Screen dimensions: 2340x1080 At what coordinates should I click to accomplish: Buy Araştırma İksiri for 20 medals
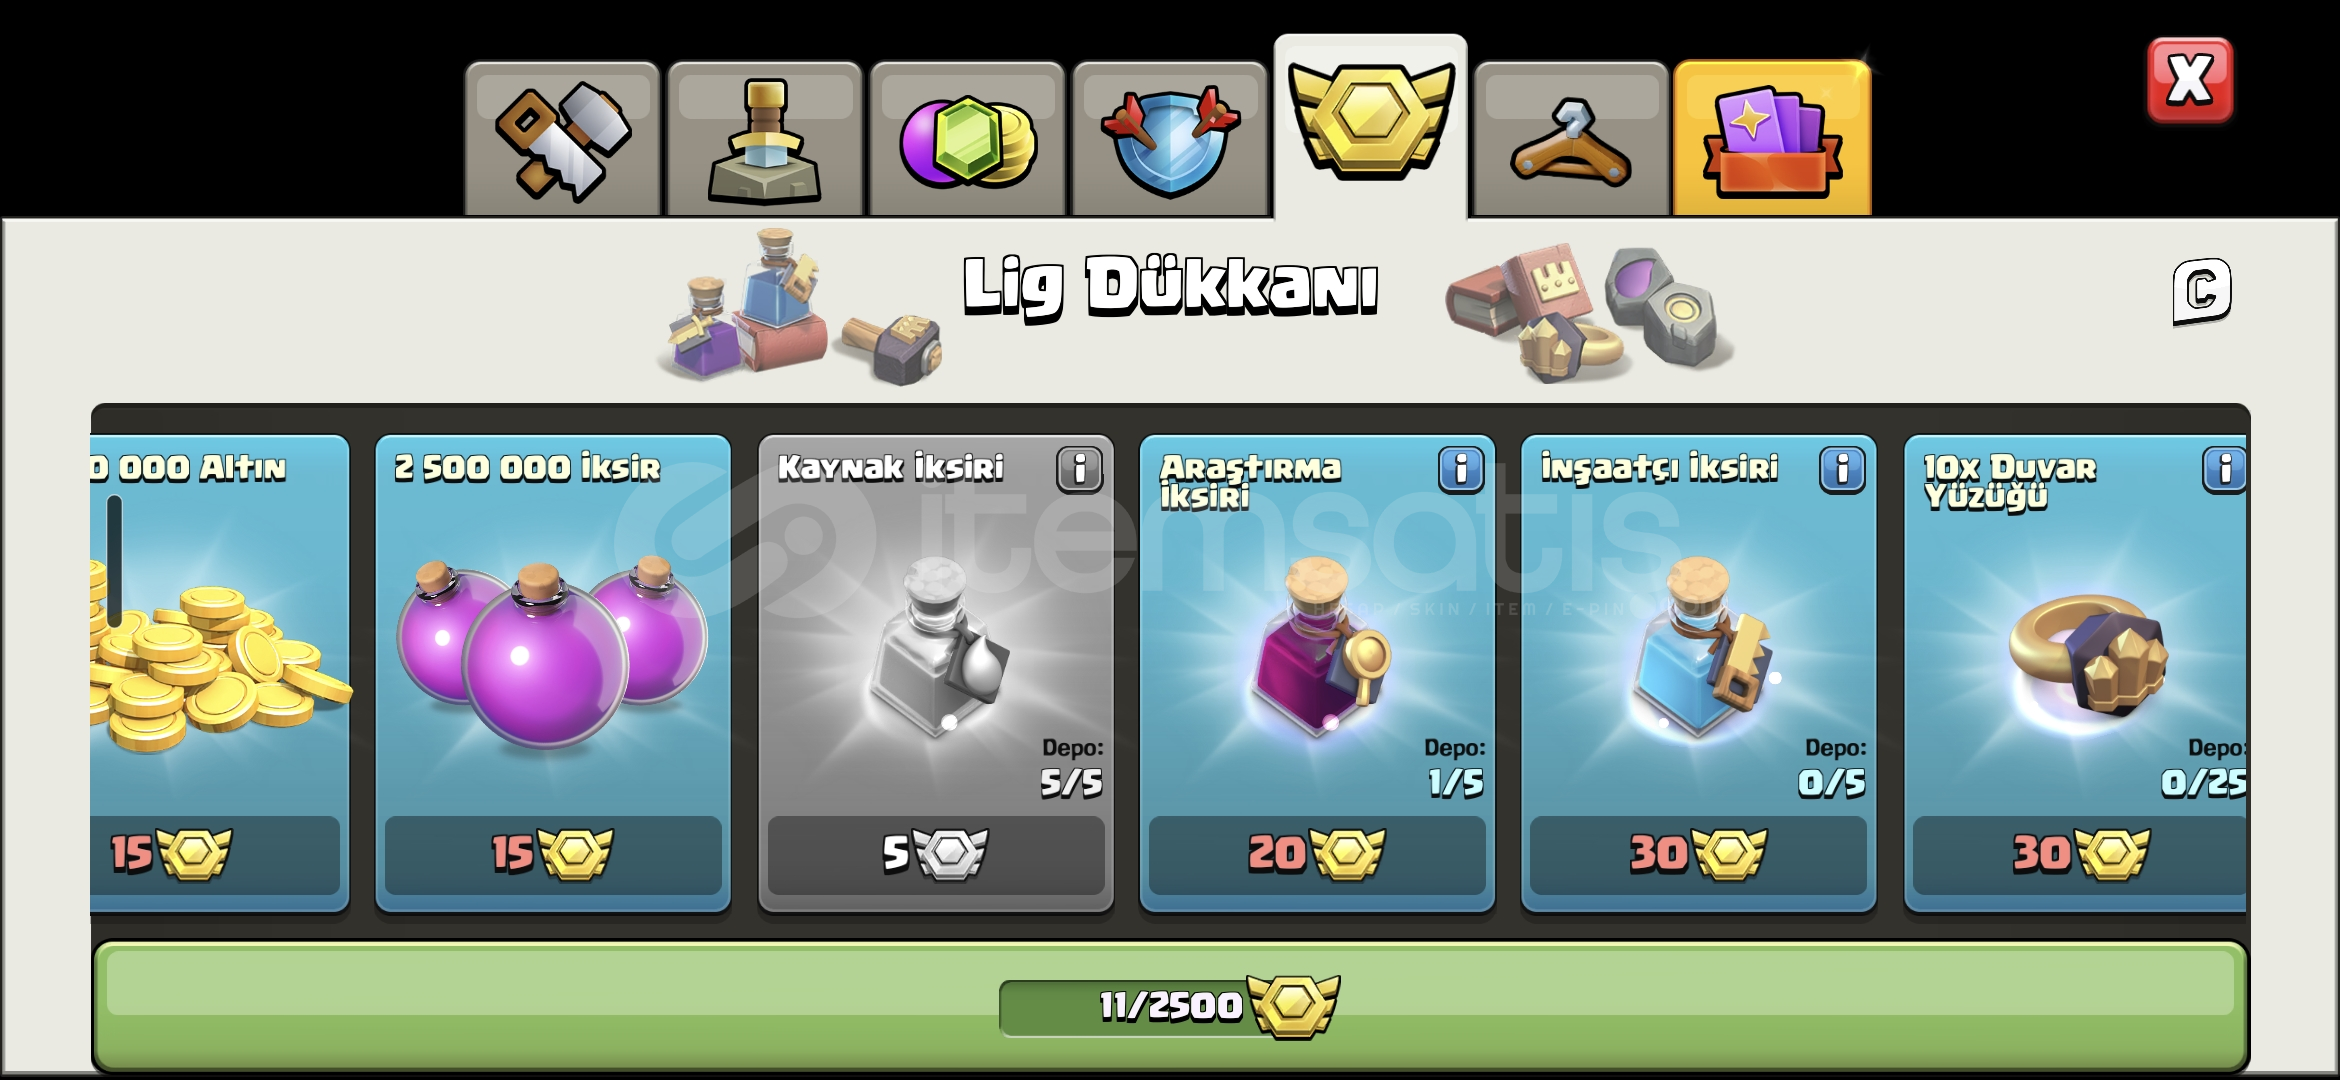pyautogui.click(x=1317, y=854)
